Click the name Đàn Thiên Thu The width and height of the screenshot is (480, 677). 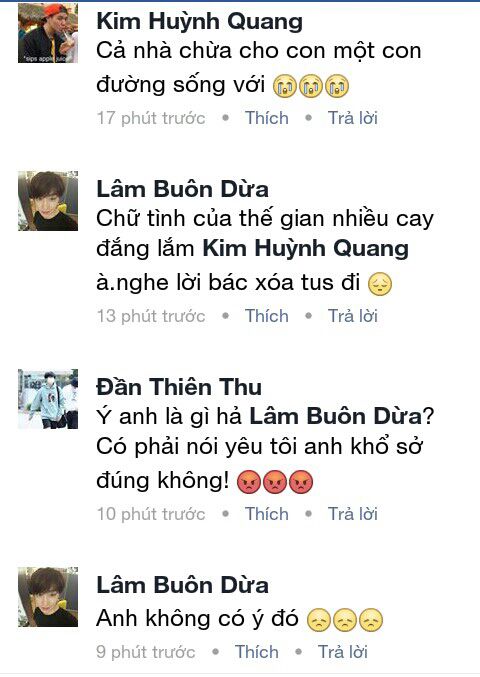pyautogui.click(x=179, y=387)
